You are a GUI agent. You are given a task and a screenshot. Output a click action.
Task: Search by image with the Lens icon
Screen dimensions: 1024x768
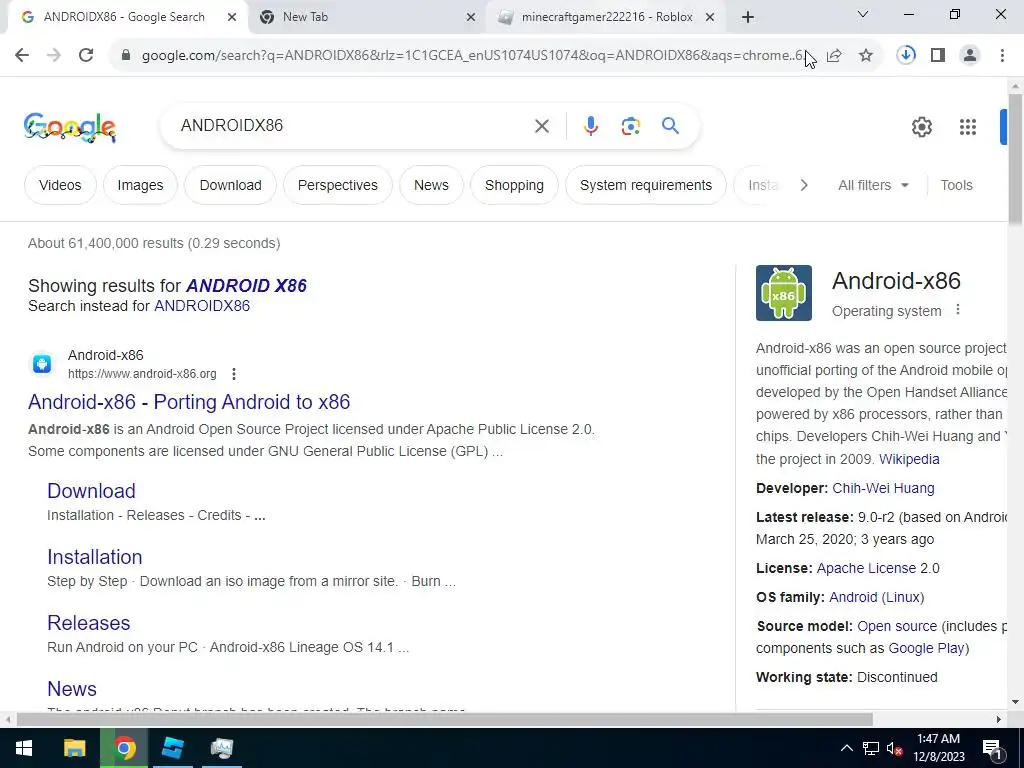tap(630, 125)
